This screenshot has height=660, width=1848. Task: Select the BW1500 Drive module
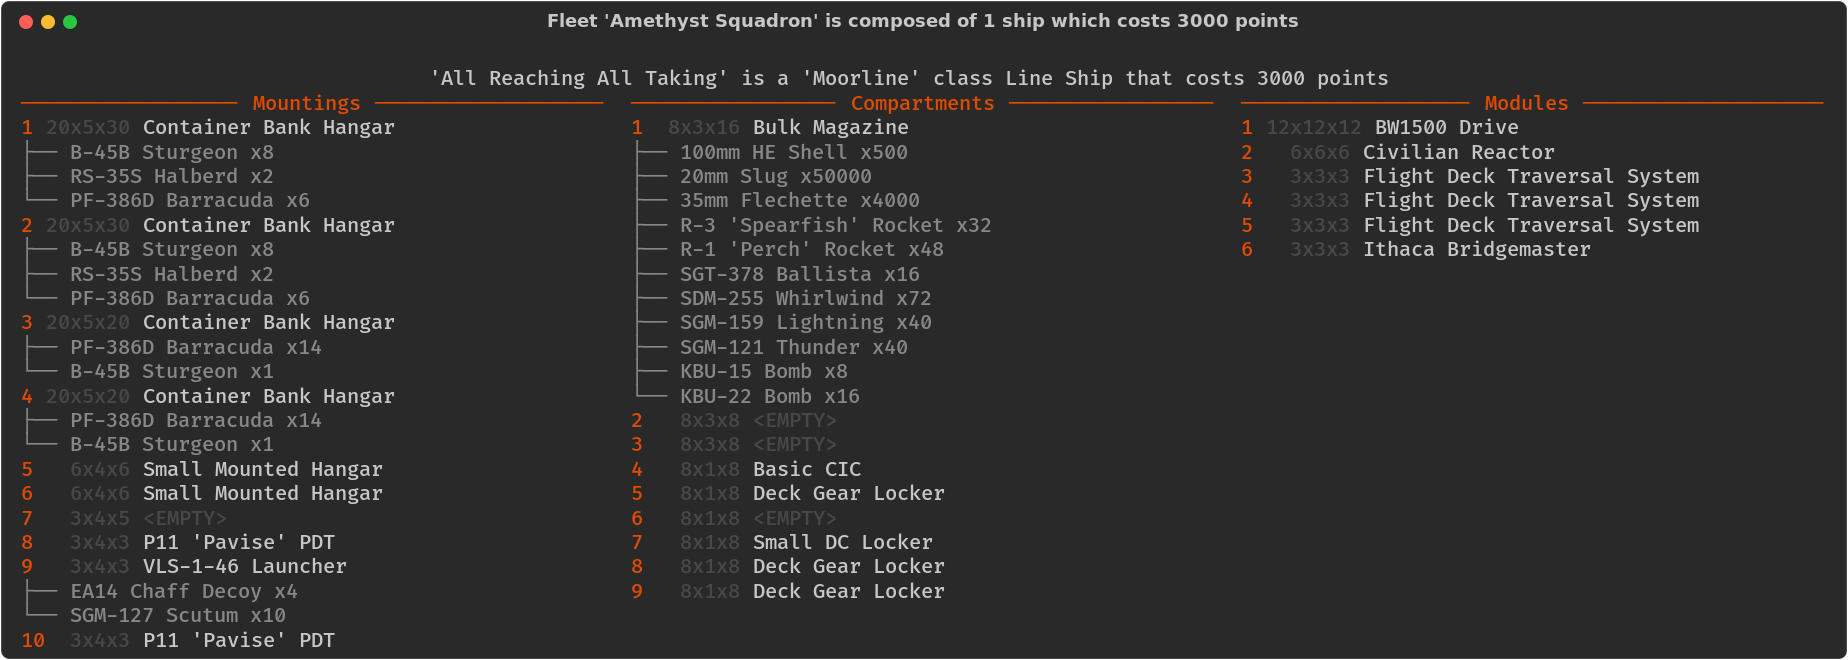click(x=1446, y=127)
